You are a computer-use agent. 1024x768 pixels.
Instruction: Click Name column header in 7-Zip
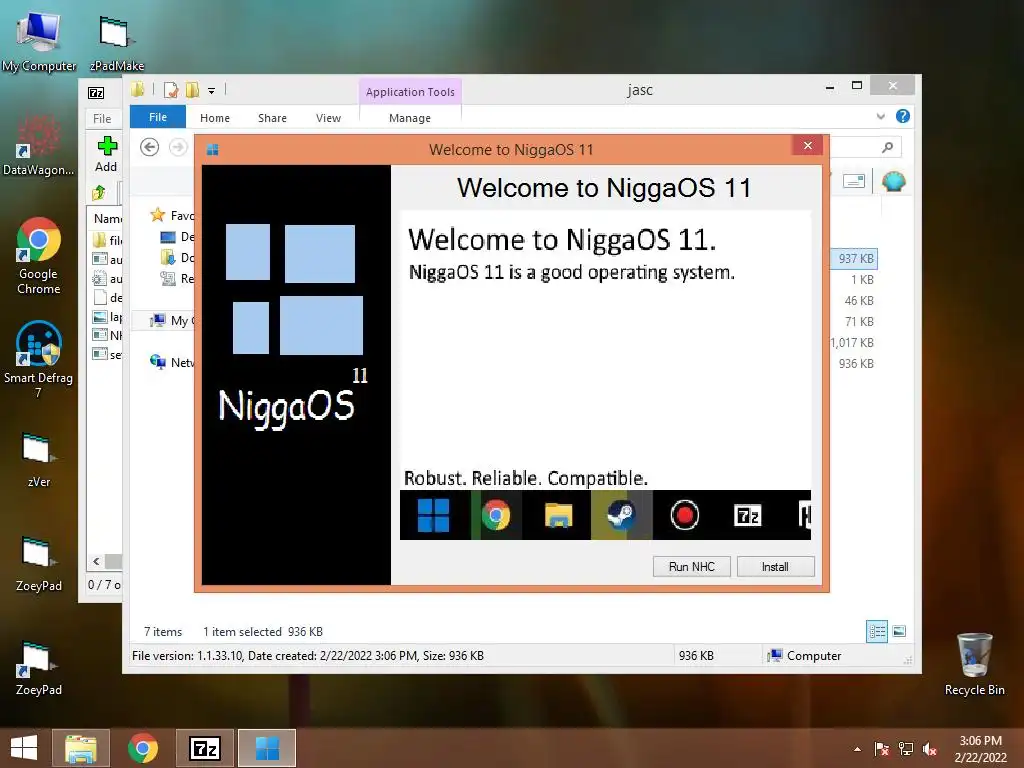click(107, 218)
